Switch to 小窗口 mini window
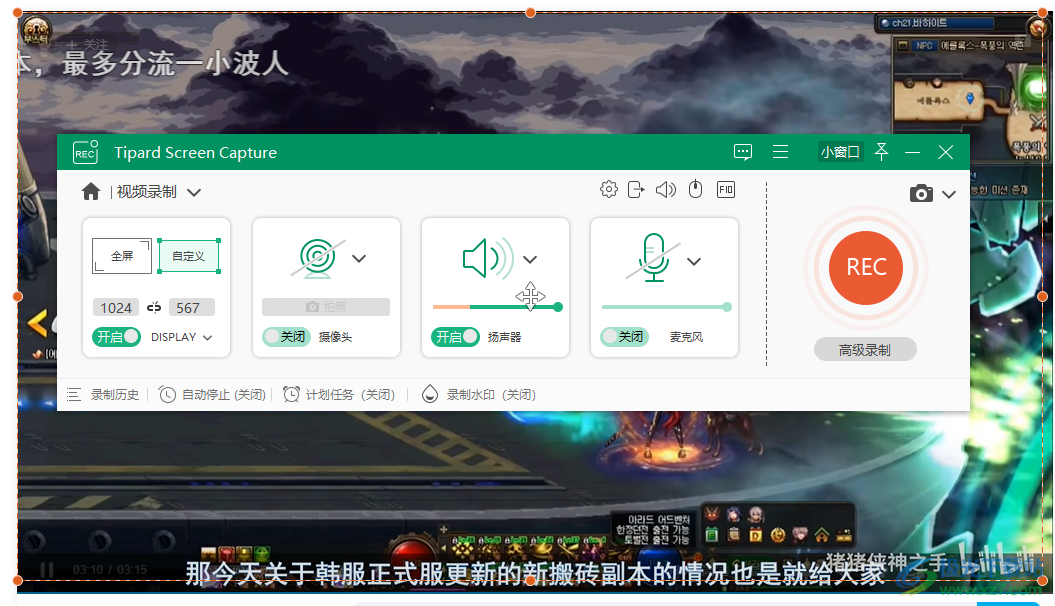Screen dimensions: 1055x606 [x=840, y=152]
